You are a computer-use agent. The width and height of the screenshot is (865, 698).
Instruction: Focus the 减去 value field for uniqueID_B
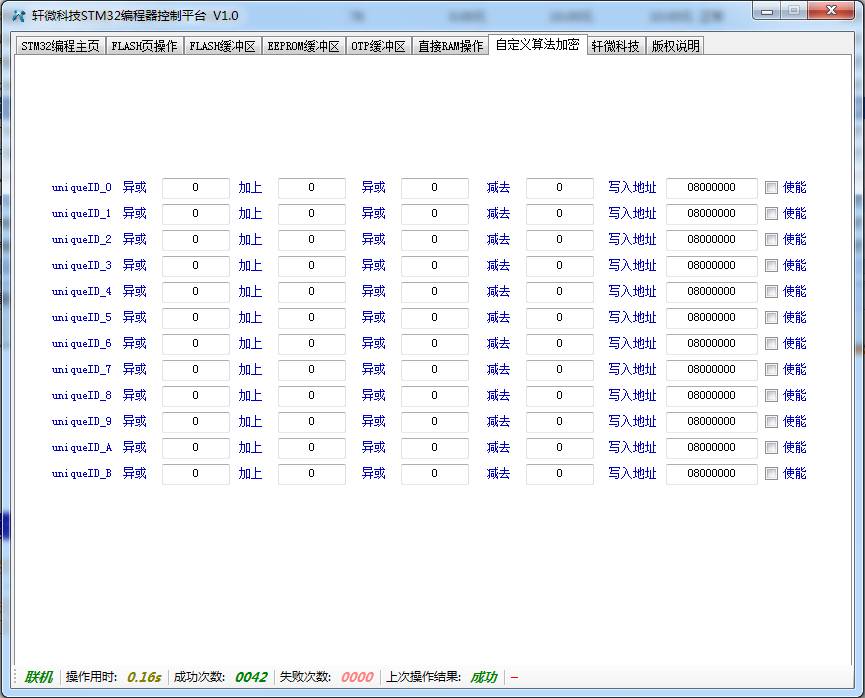click(x=559, y=473)
